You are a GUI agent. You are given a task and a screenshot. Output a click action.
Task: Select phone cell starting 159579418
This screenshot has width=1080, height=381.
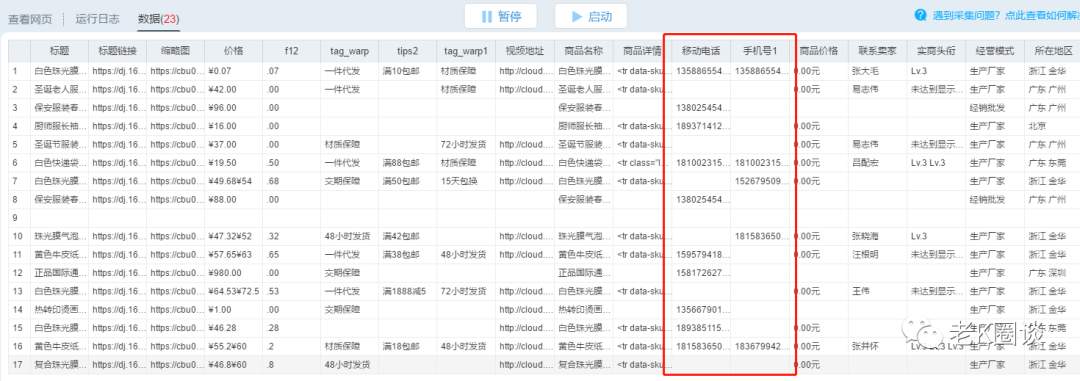coord(701,254)
